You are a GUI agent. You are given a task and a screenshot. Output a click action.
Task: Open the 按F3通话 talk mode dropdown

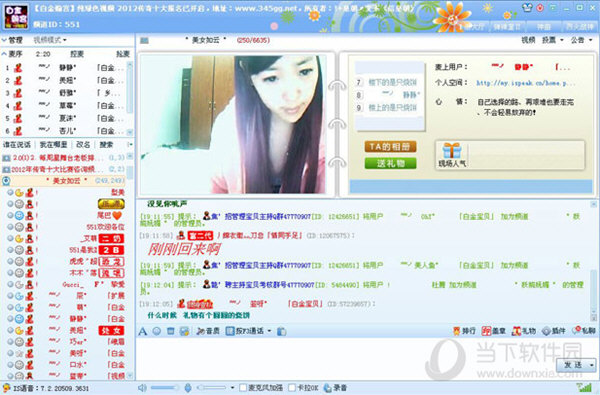249,331
